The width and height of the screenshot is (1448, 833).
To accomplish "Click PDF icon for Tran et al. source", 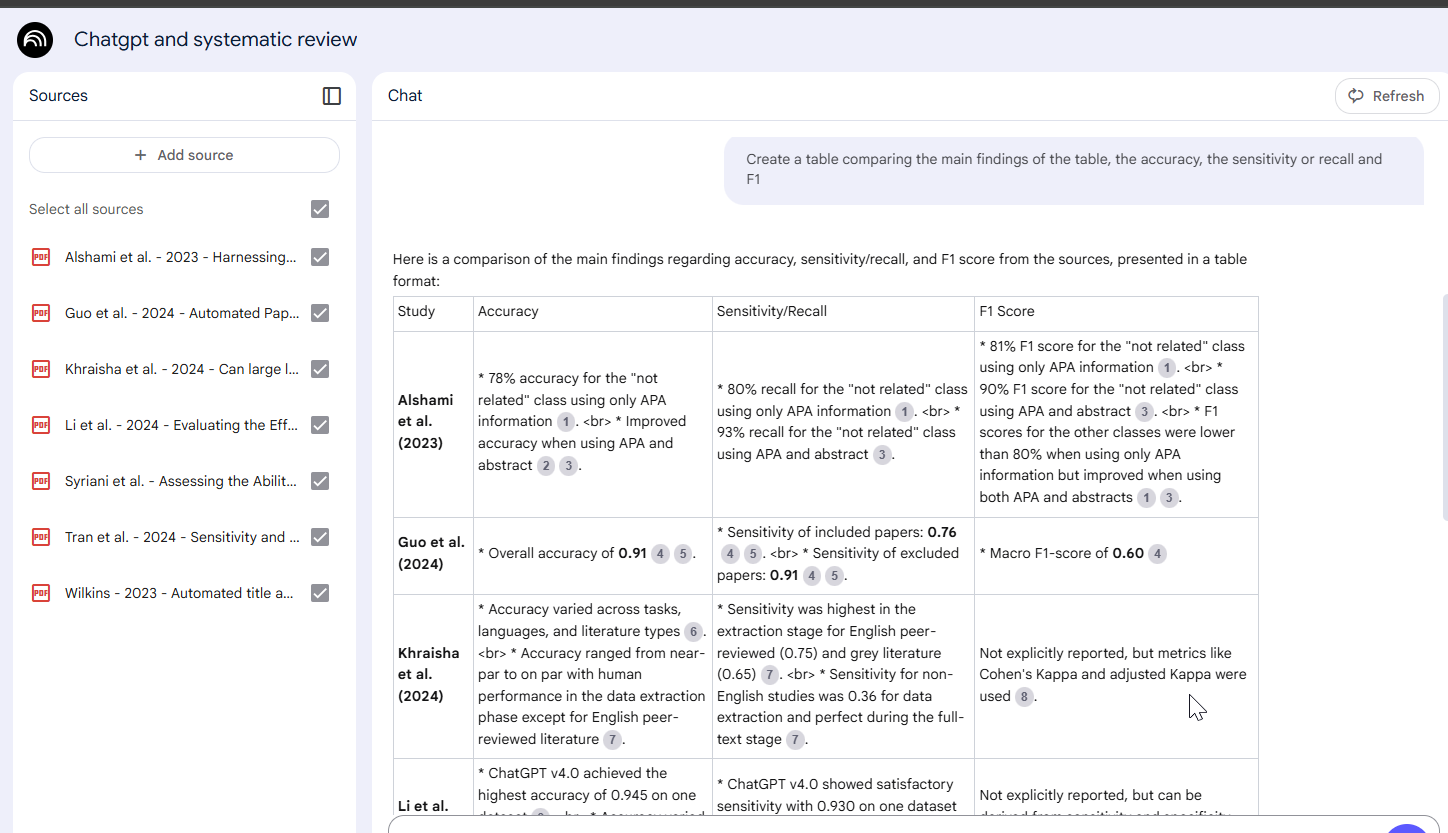I will point(41,537).
